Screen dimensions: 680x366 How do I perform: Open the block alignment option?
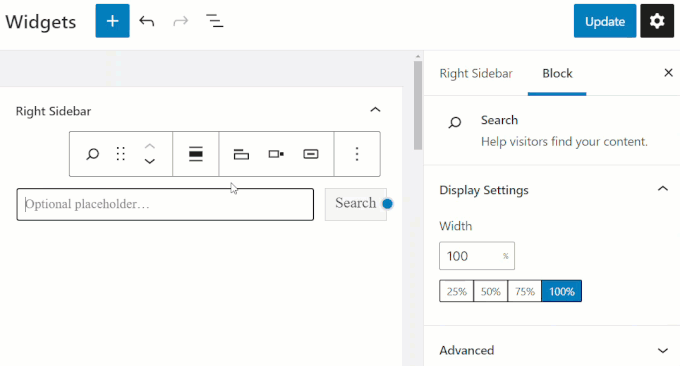[x=196, y=154]
